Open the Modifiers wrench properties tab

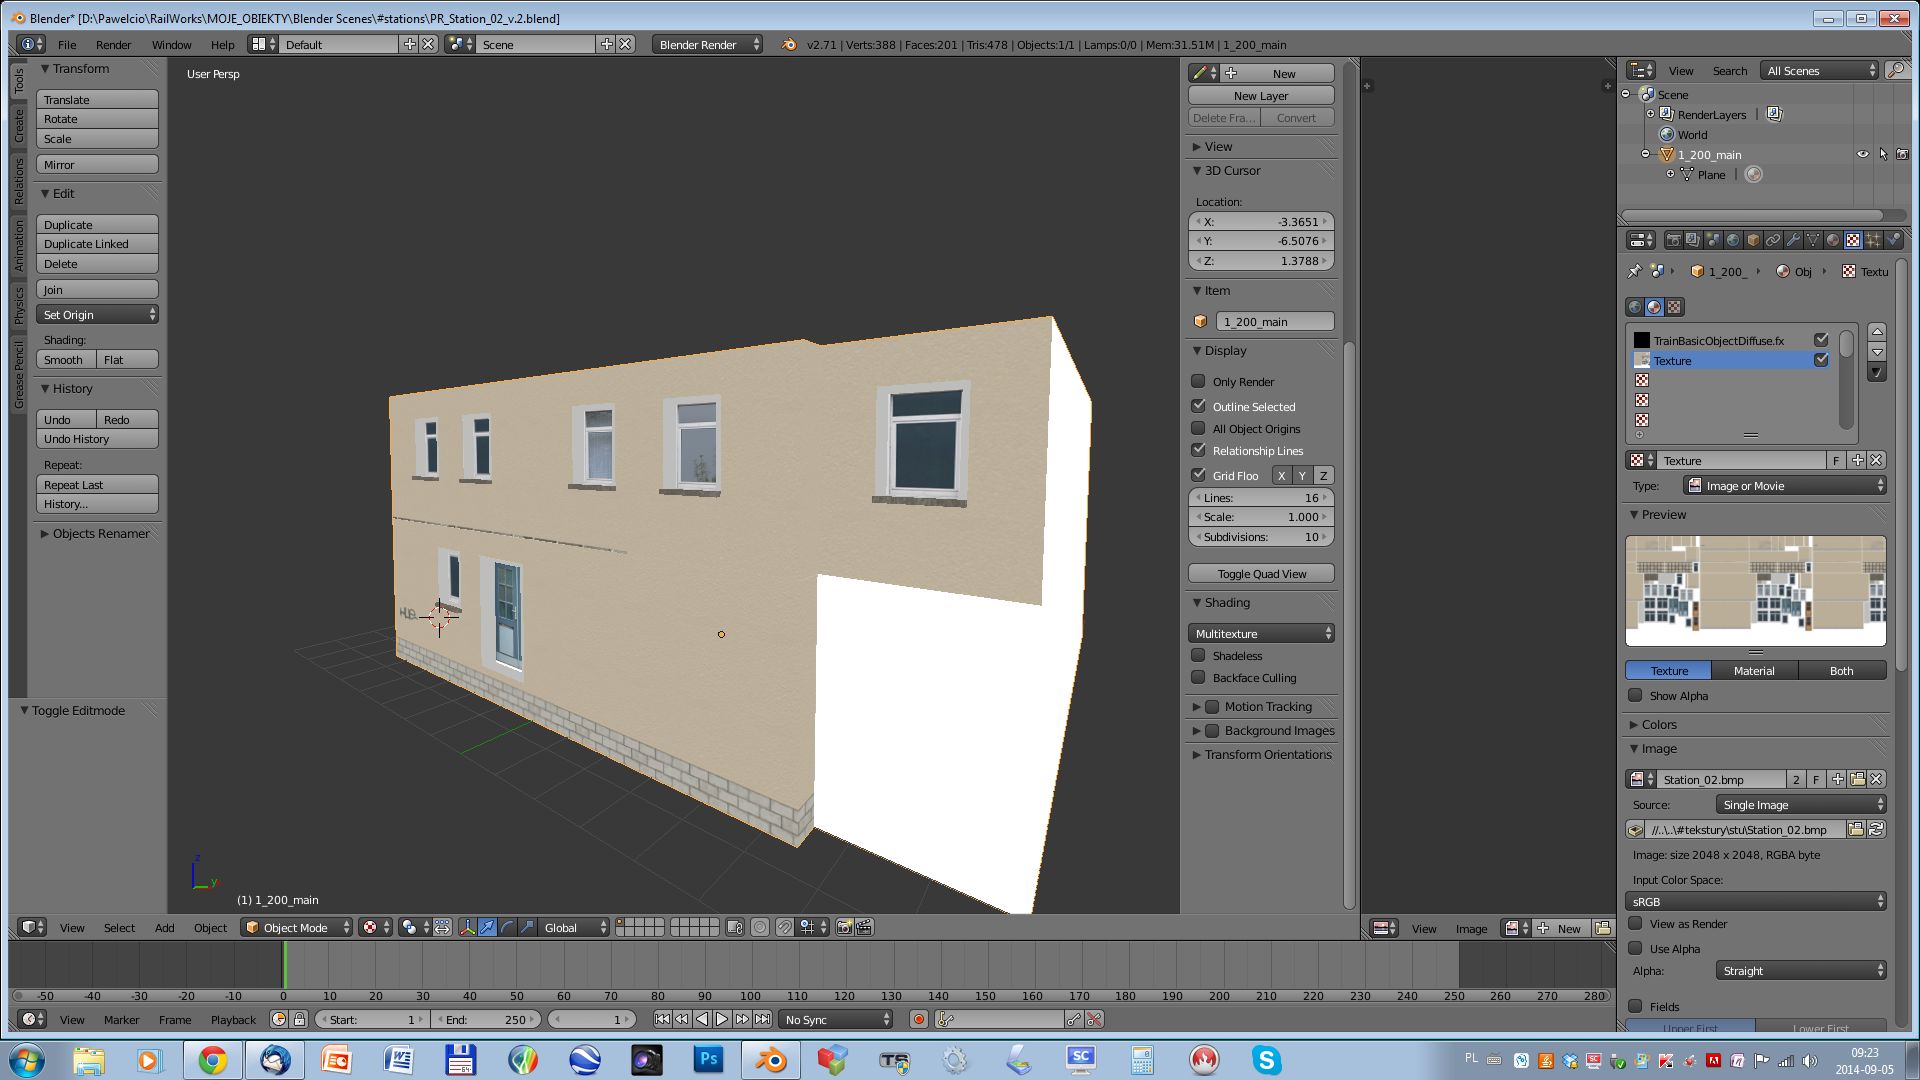click(1793, 240)
